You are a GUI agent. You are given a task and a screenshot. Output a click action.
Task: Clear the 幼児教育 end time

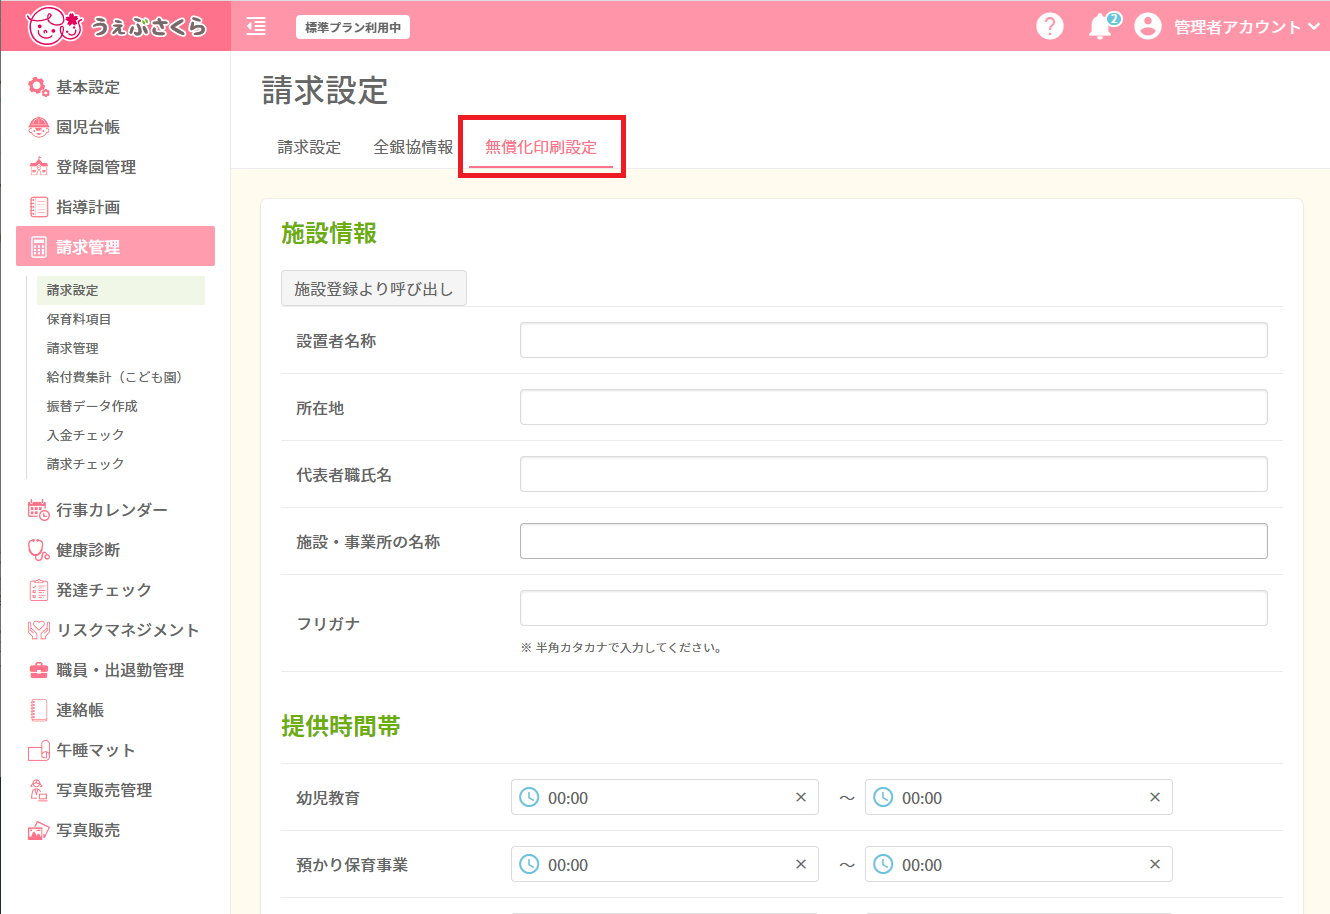point(1155,797)
